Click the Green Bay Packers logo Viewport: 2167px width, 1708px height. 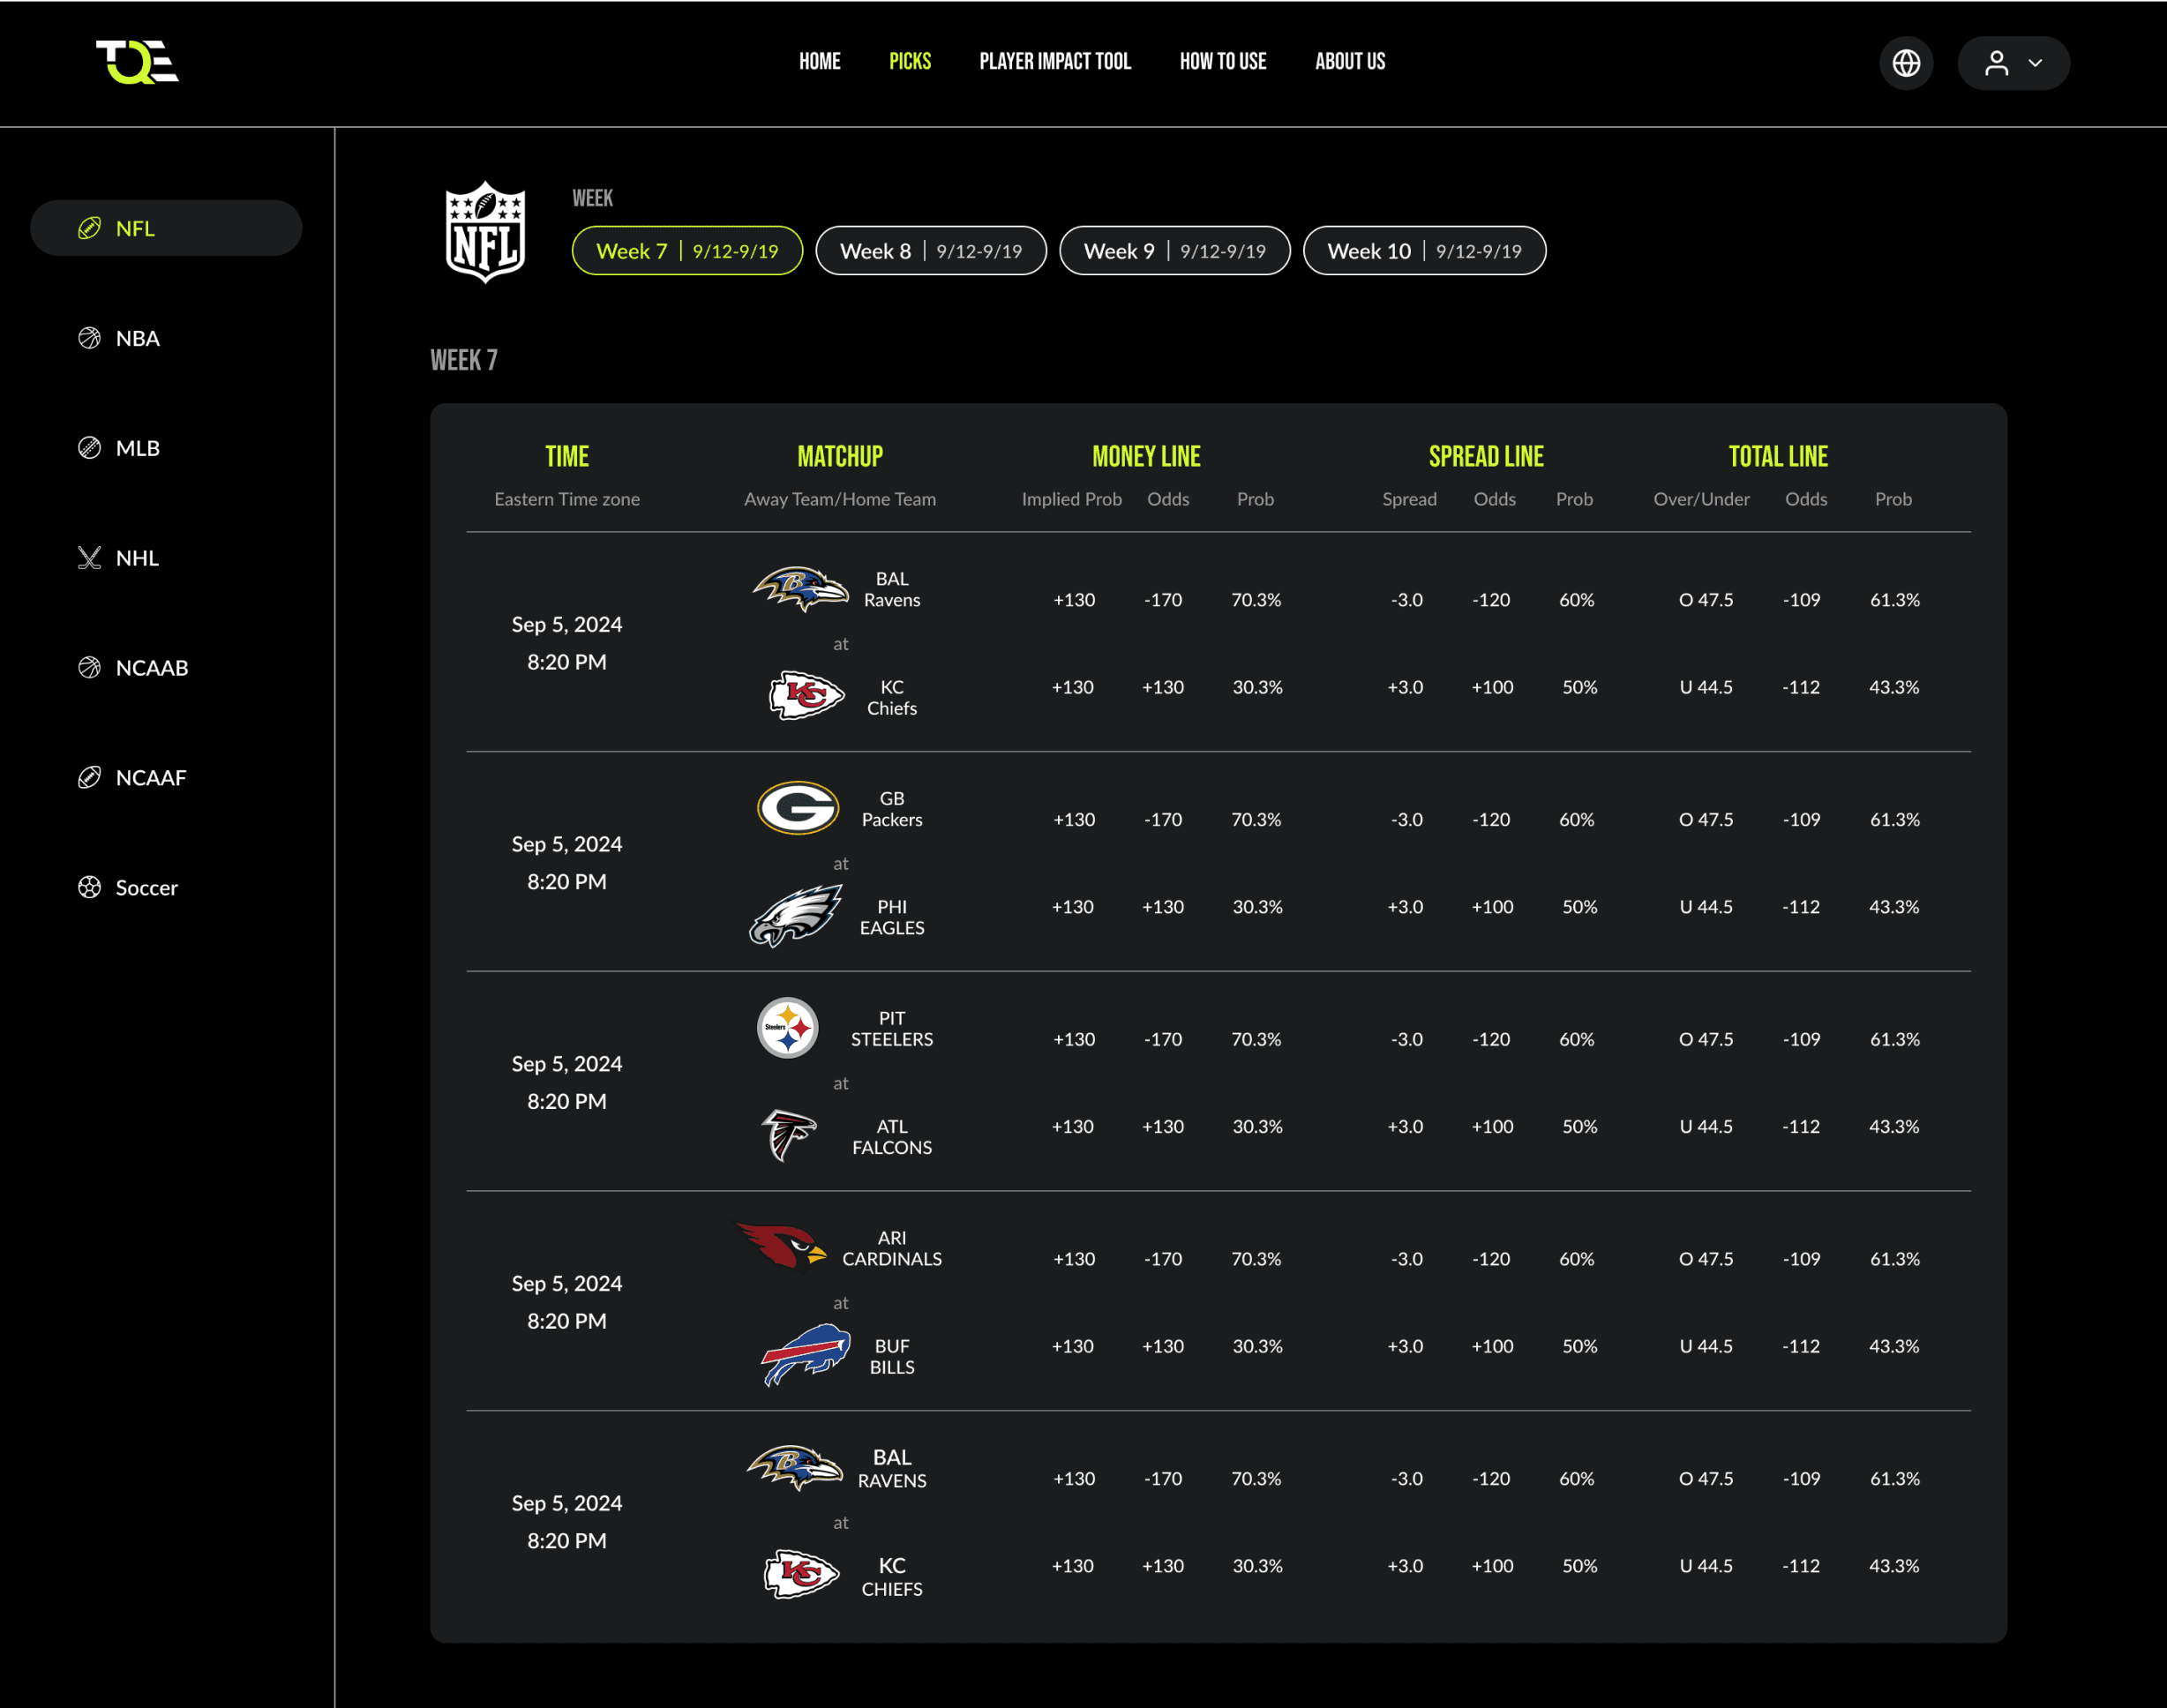(797, 808)
